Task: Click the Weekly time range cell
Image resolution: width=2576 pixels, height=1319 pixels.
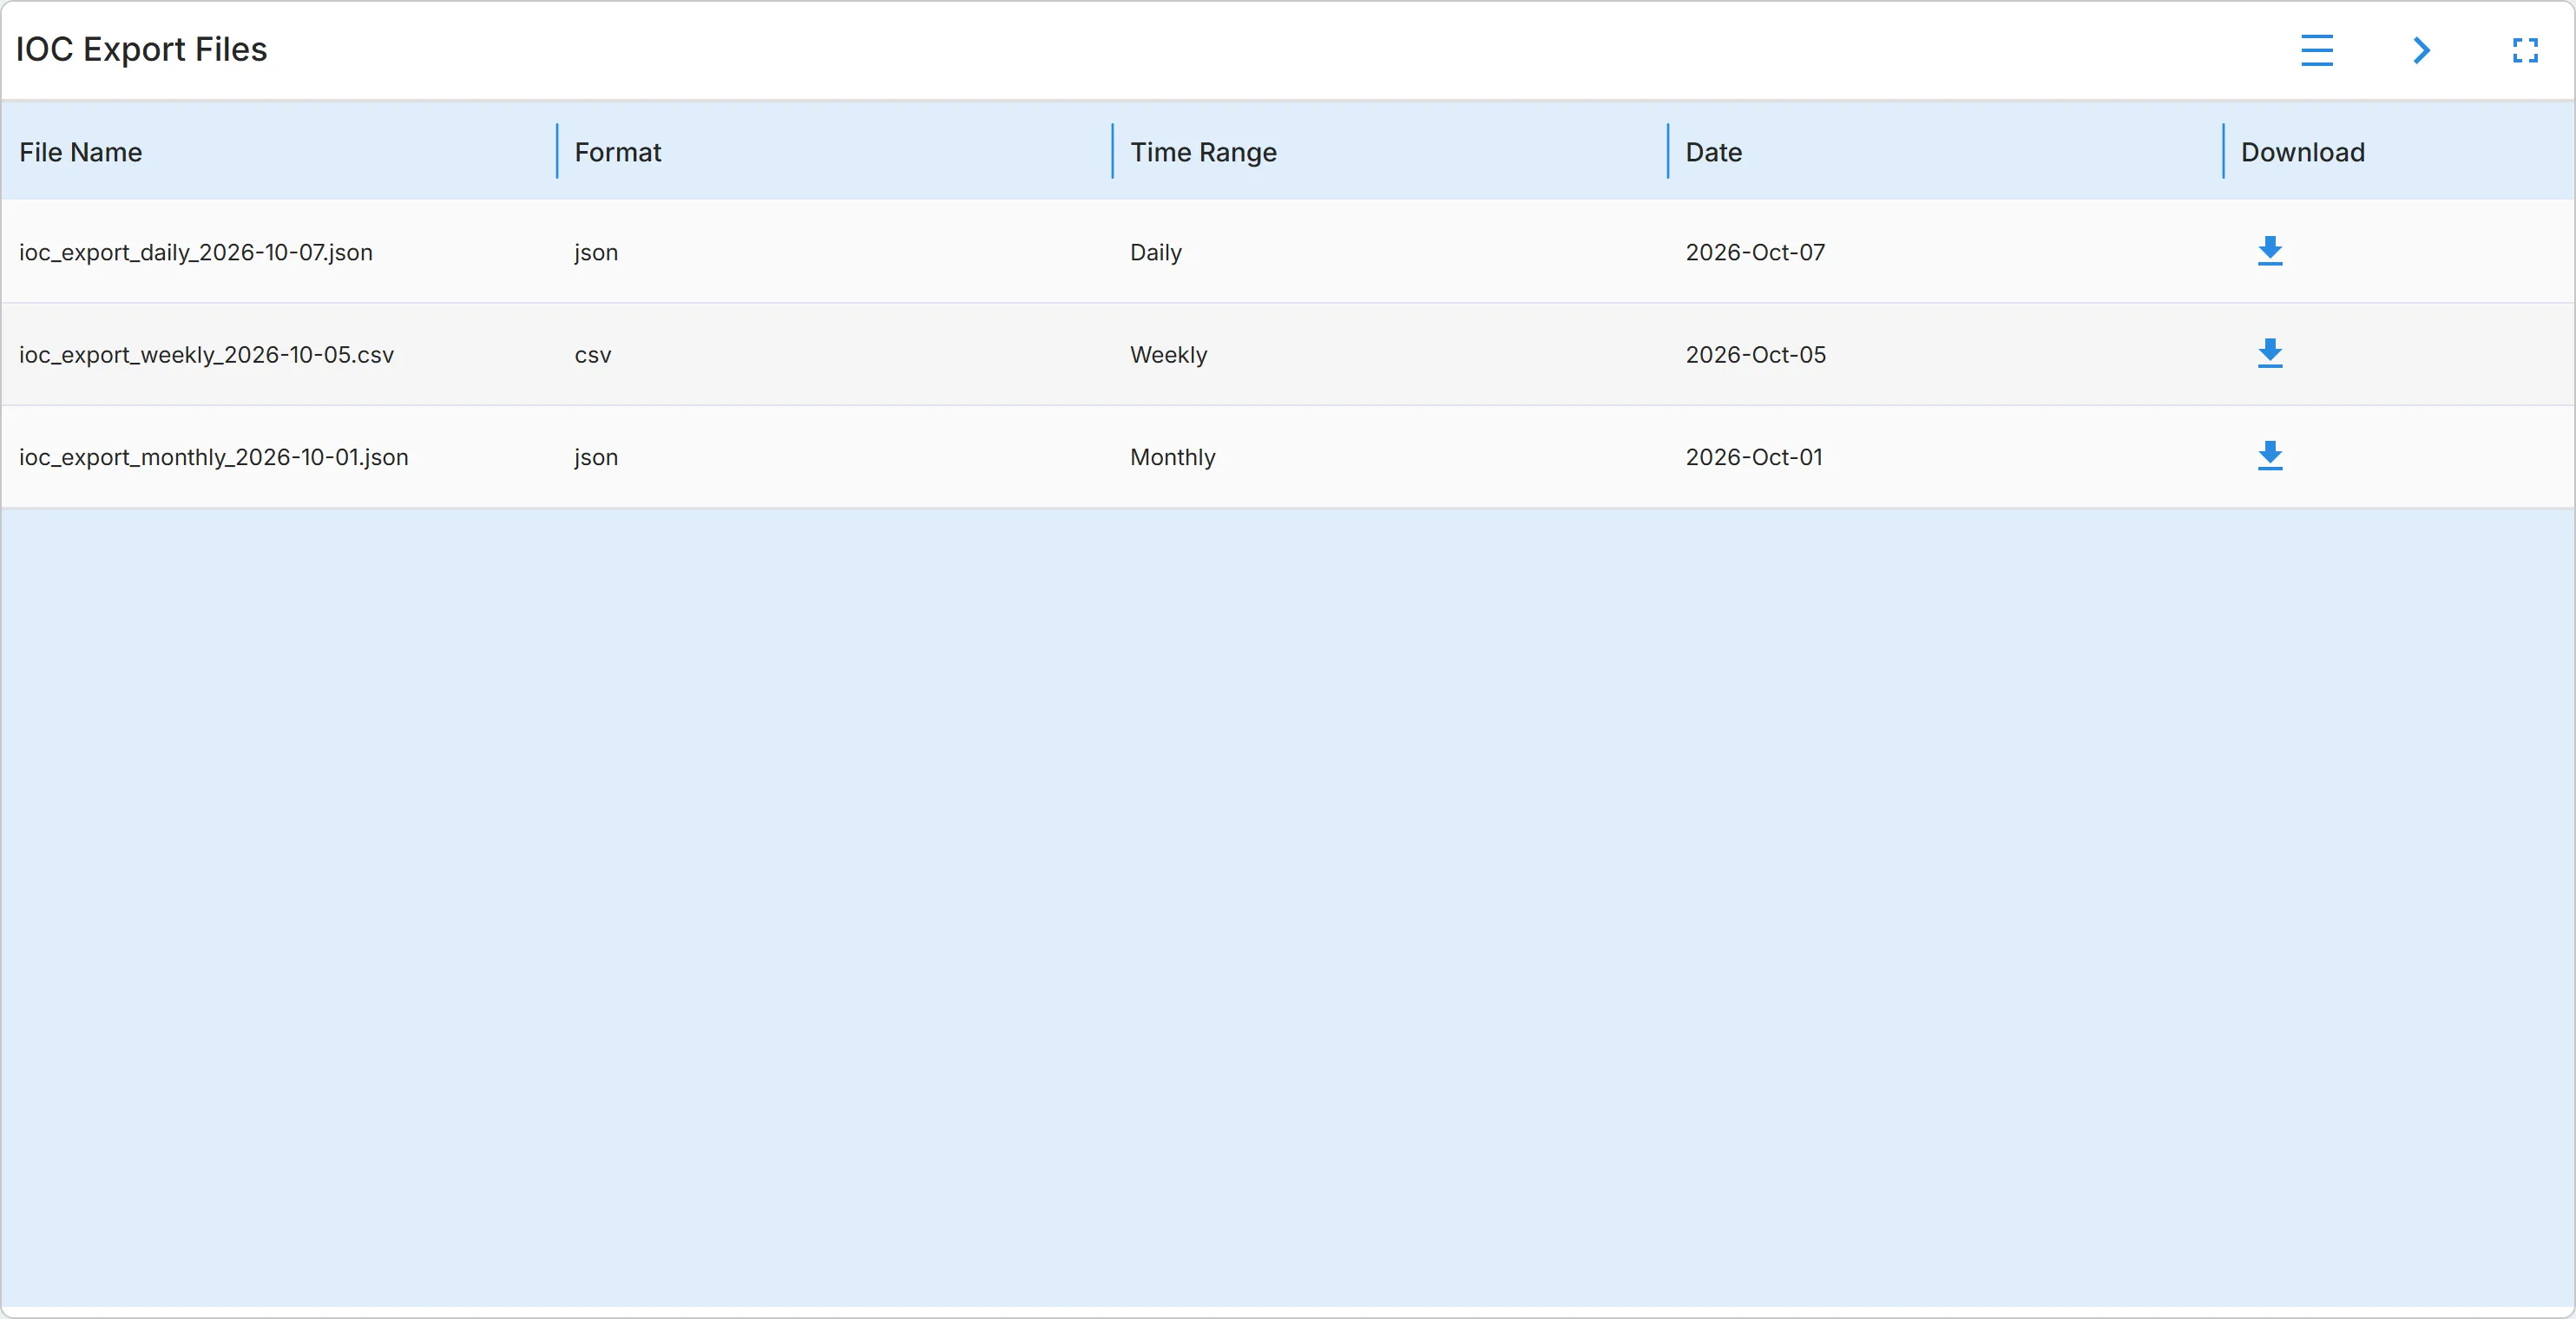Action: click(1169, 355)
